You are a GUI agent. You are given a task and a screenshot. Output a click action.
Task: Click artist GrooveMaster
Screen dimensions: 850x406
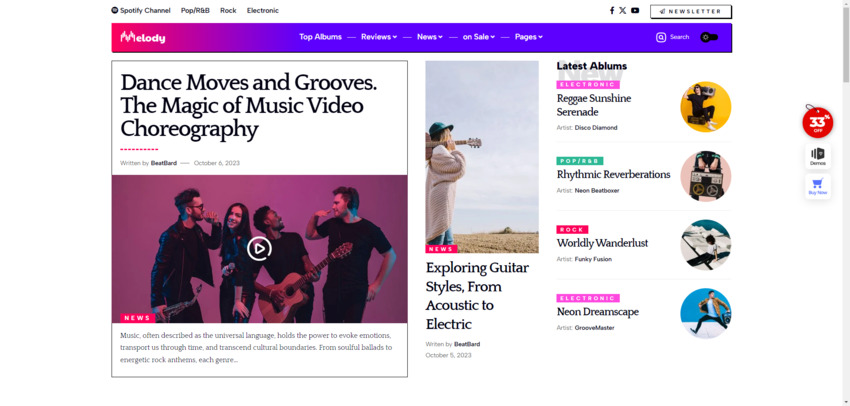tap(594, 328)
